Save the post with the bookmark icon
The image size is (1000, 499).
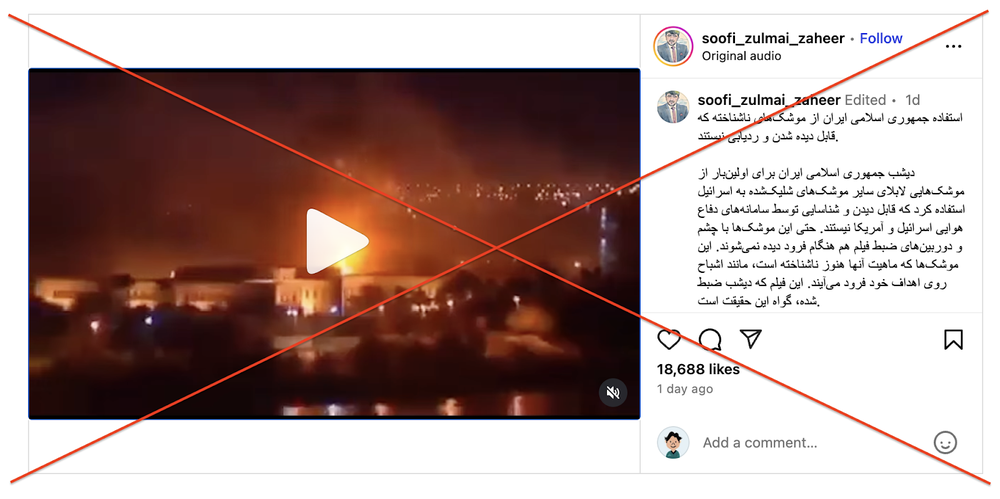click(953, 339)
